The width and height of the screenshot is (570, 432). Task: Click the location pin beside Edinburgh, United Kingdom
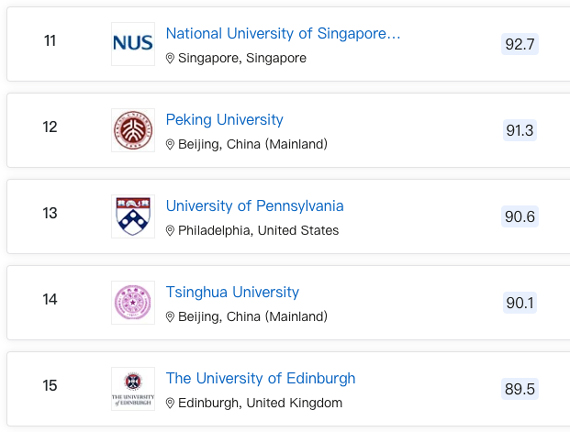(170, 403)
